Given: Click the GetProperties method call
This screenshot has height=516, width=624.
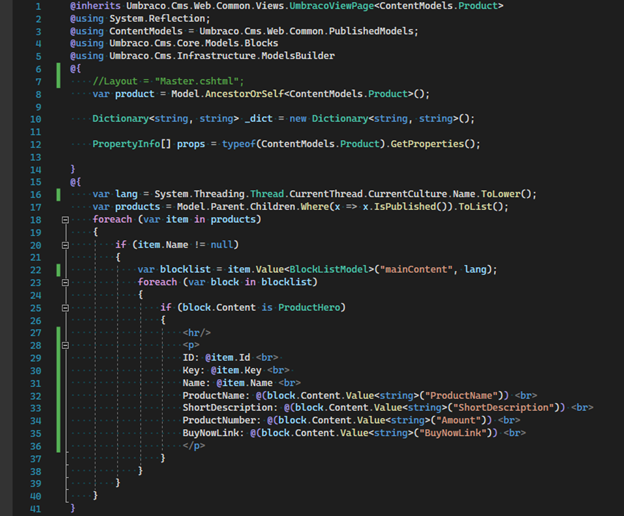Looking at the screenshot, I should [427, 144].
